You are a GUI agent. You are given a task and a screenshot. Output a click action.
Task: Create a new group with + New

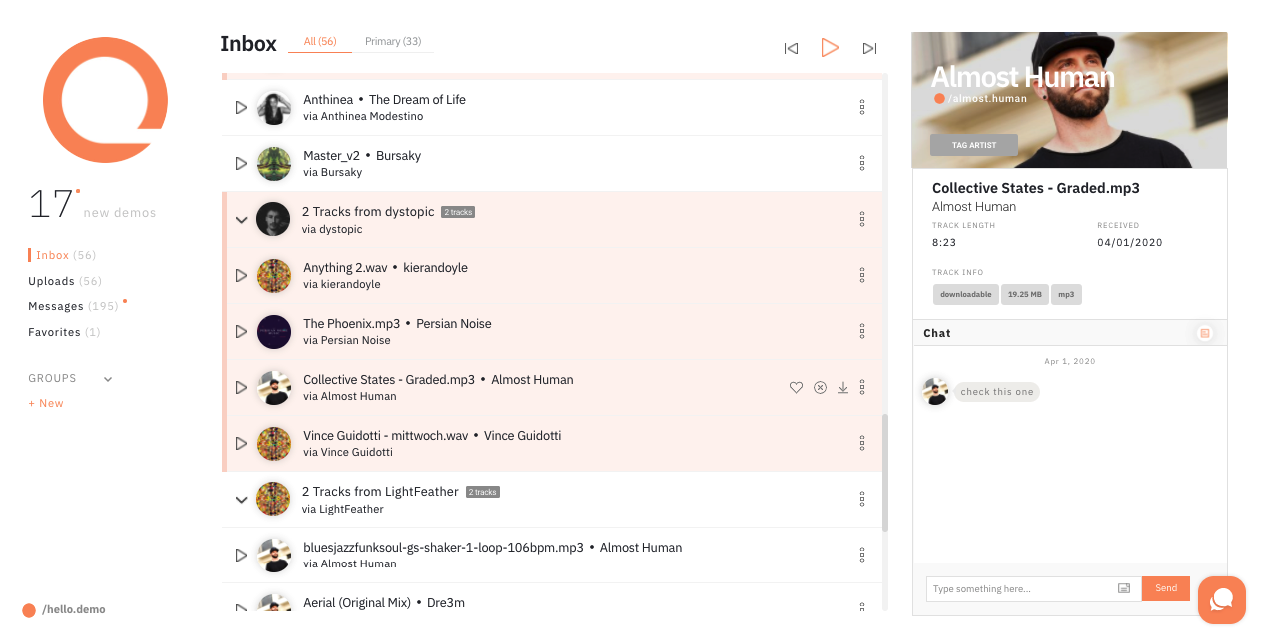coord(46,403)
